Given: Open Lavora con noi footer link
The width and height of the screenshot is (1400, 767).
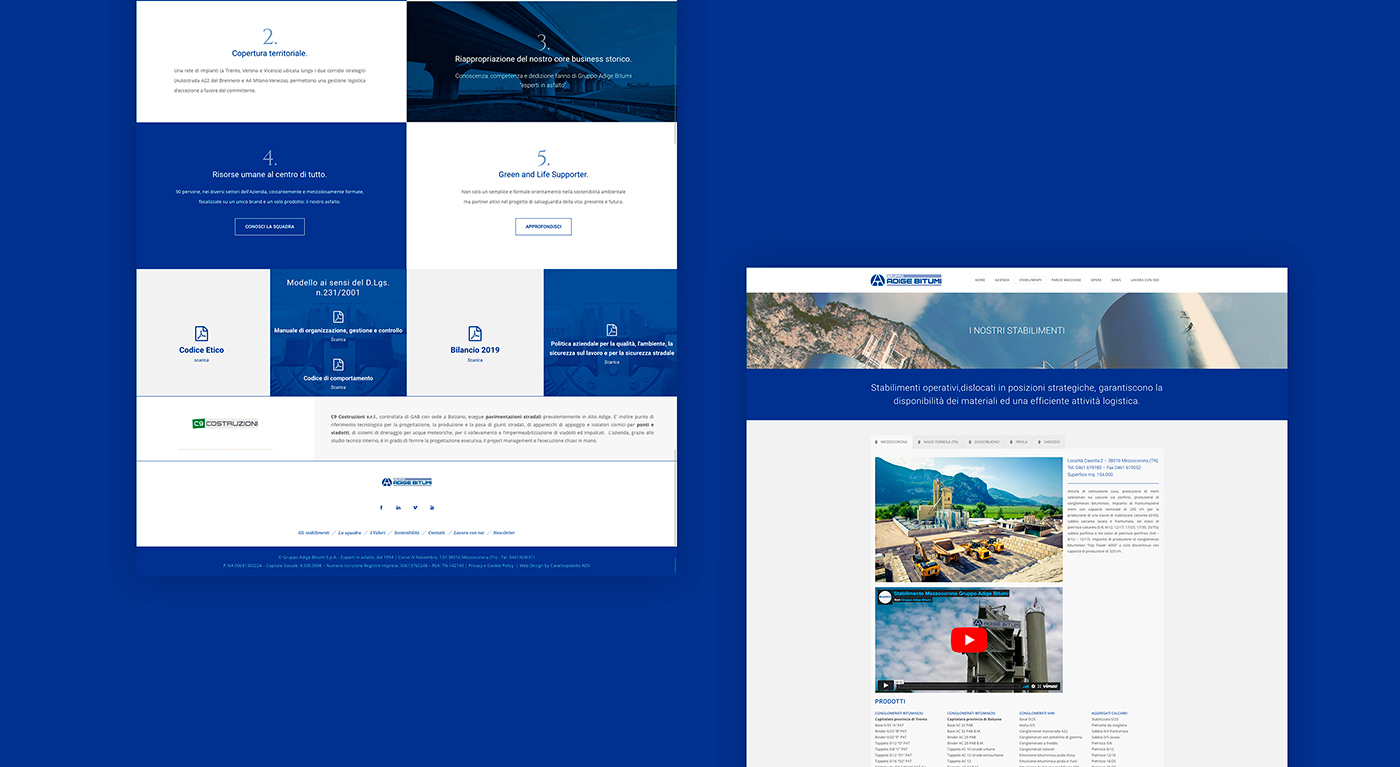Looking at the screenshot, I should pos(469,533).
